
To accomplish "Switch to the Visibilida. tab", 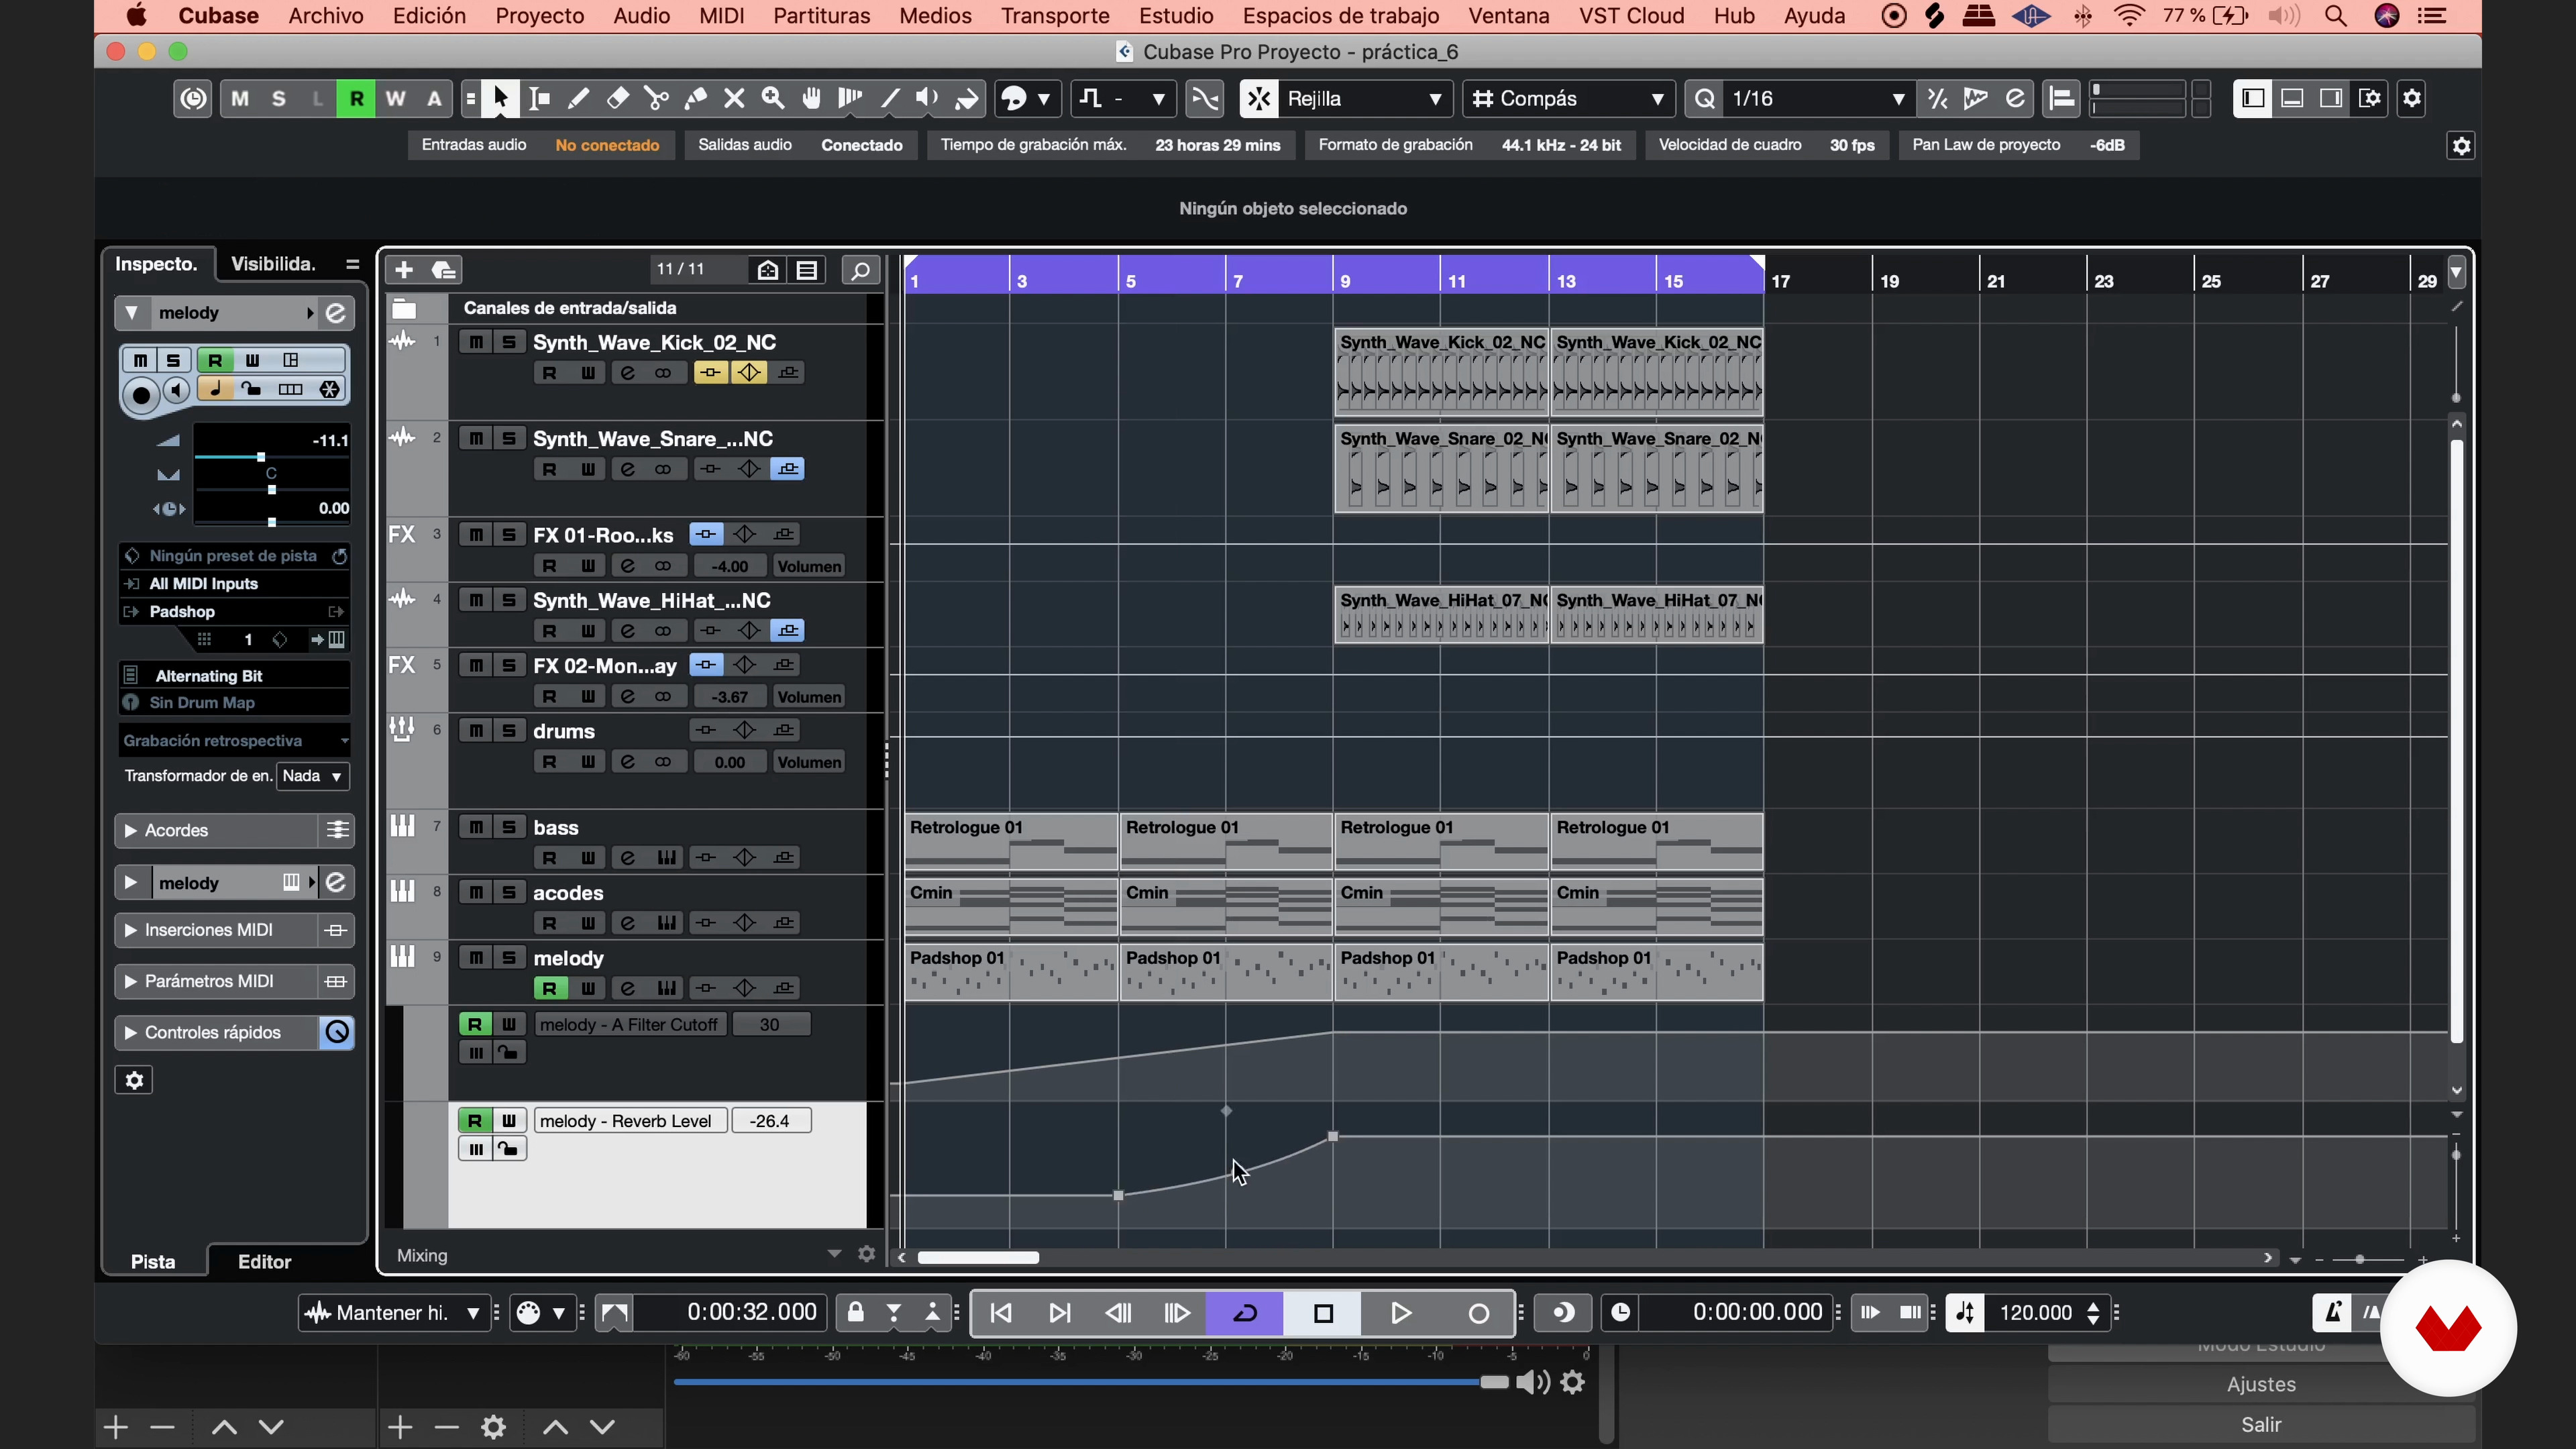I will [x=273, y=264].
